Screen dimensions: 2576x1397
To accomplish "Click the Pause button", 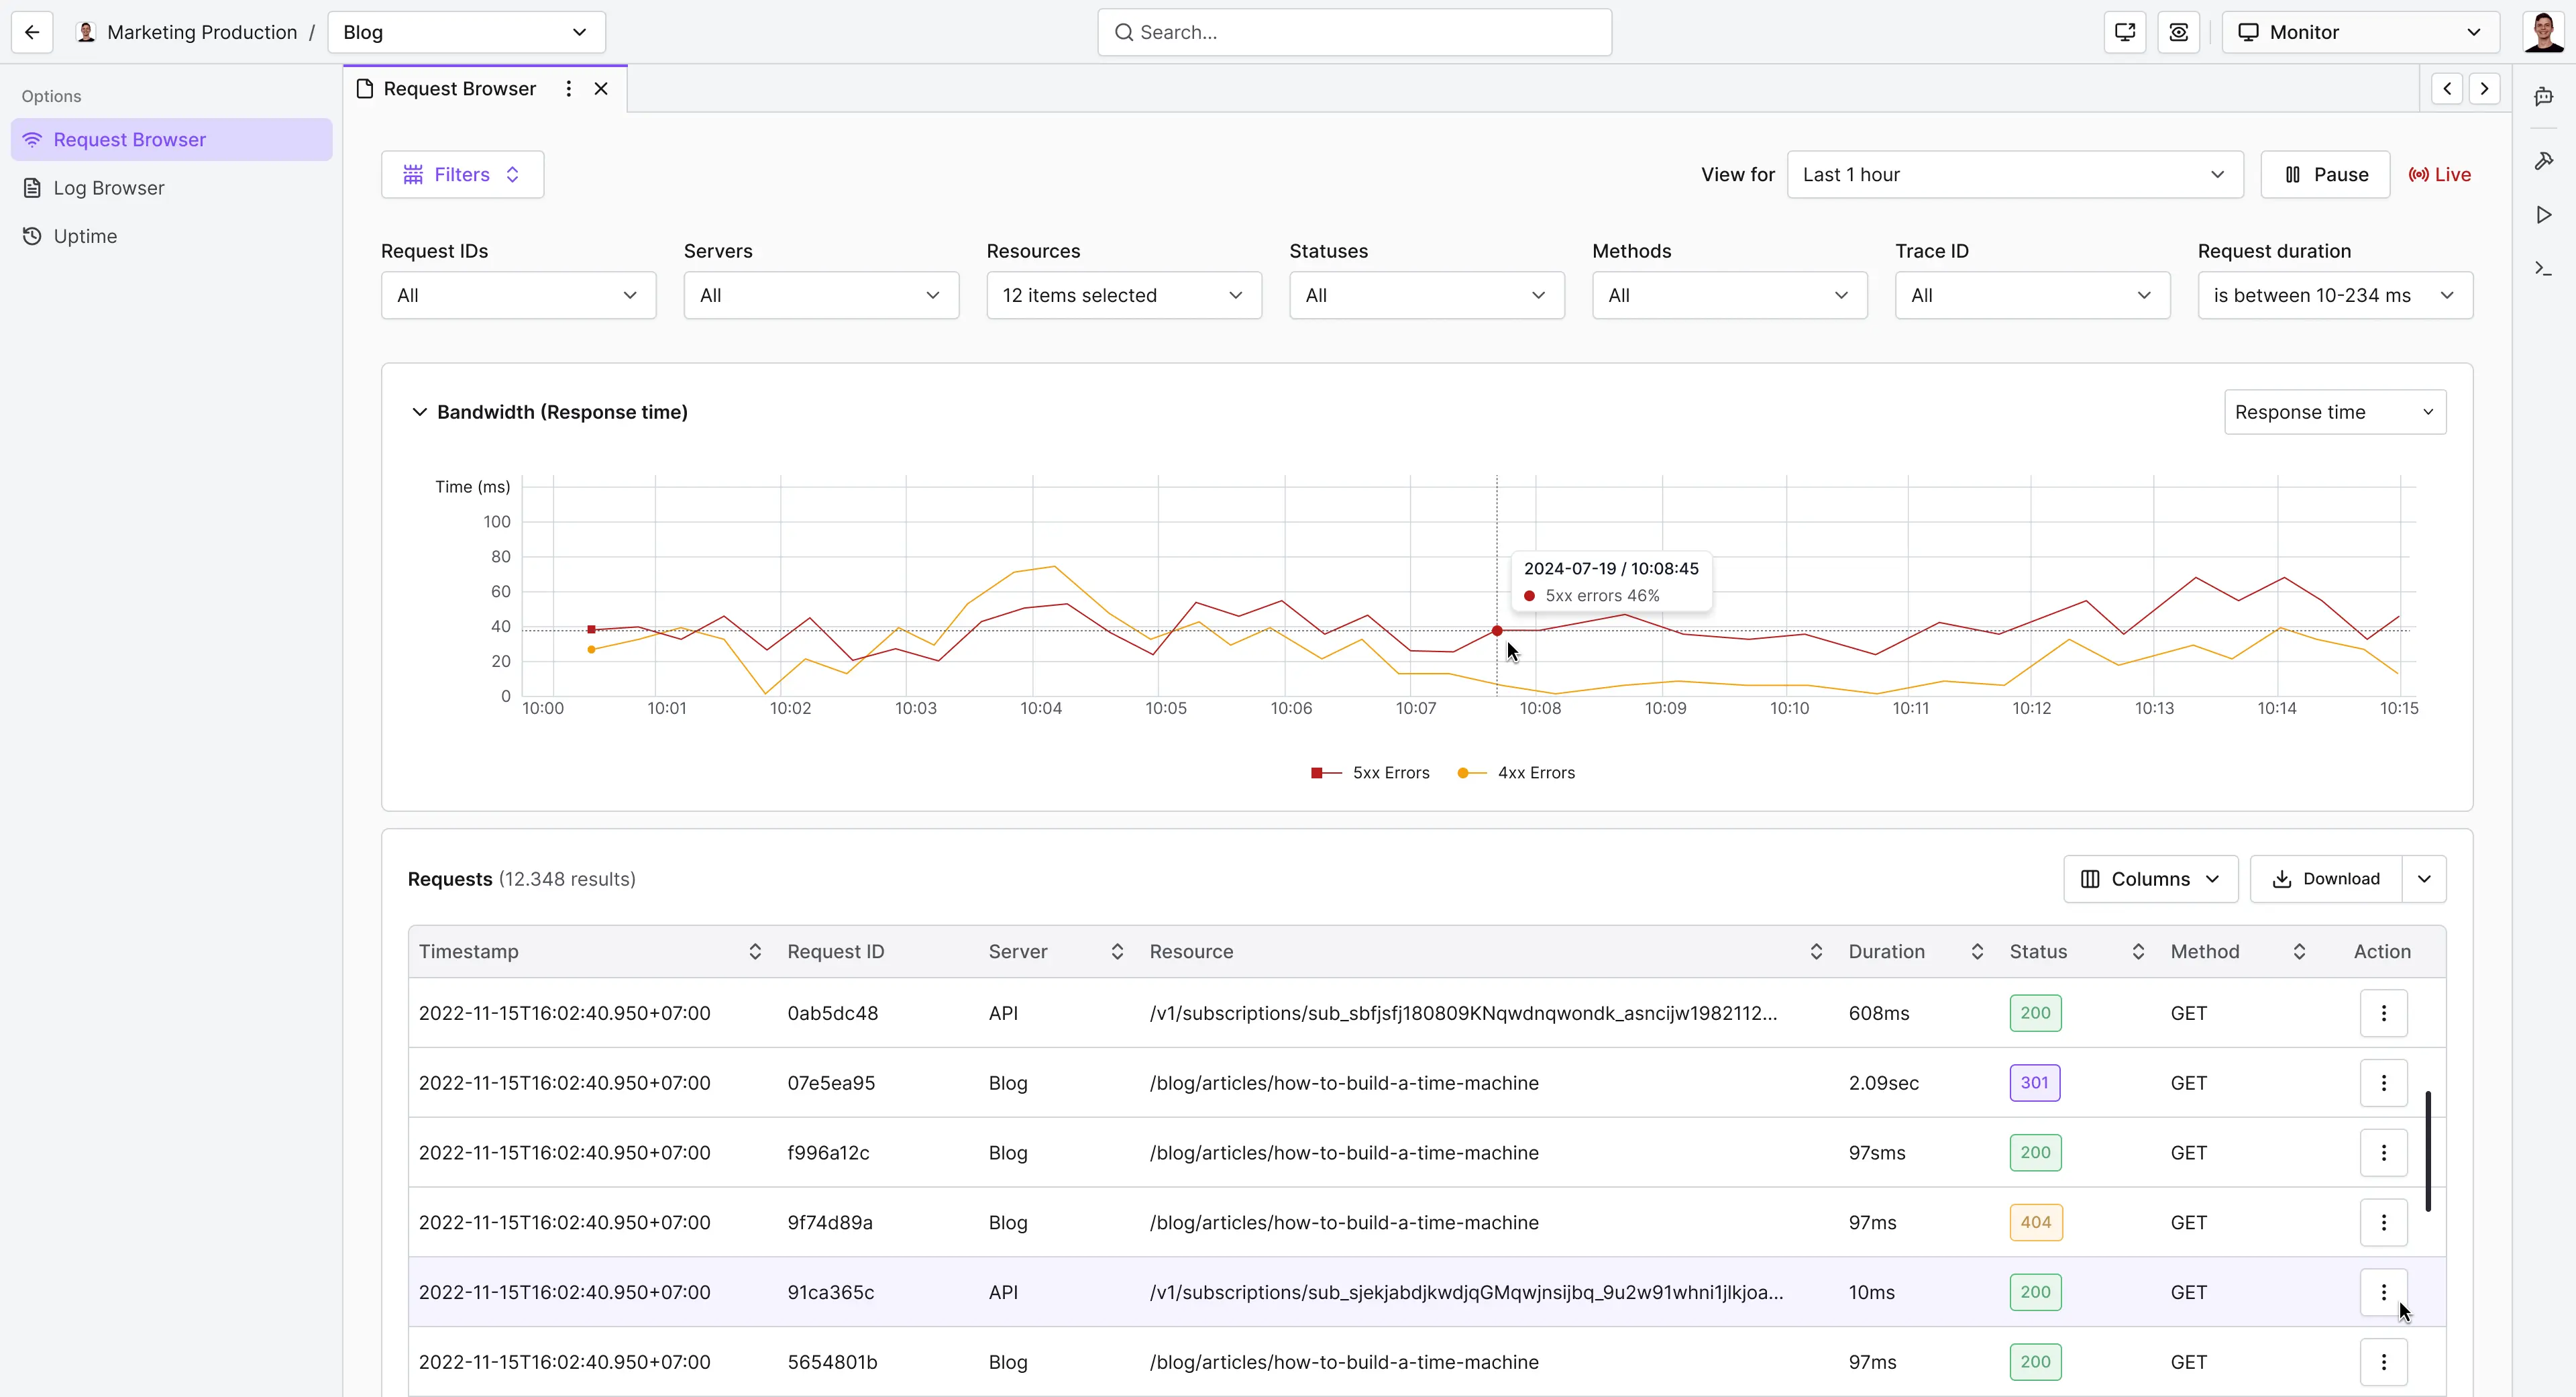I will click(2325, 175).
